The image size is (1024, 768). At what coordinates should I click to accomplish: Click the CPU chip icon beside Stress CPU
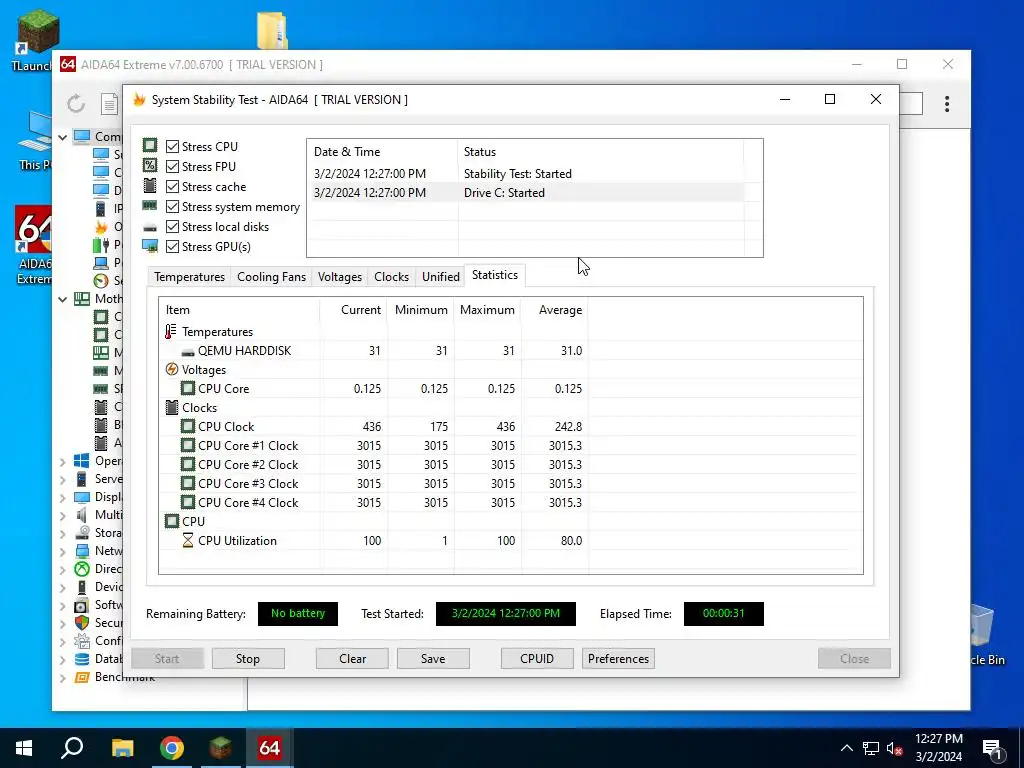coord(150,145)
